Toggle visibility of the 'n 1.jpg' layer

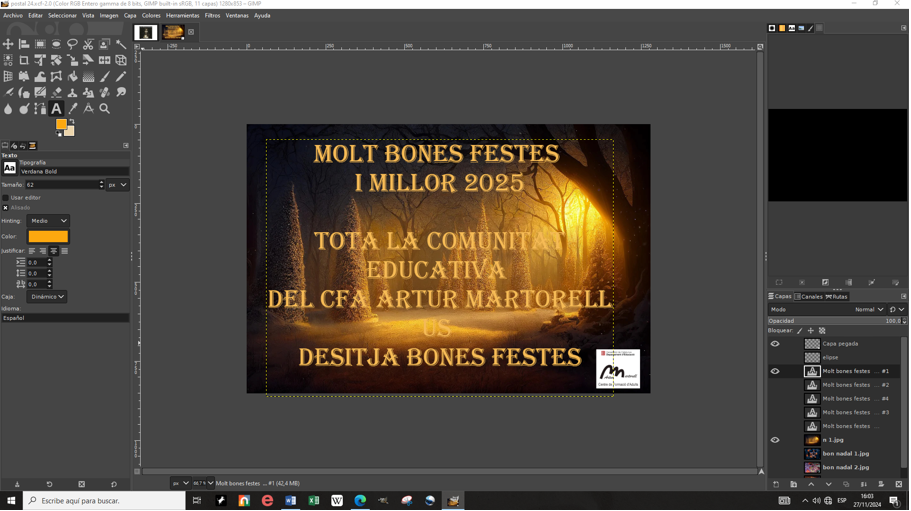click(775, 440)
